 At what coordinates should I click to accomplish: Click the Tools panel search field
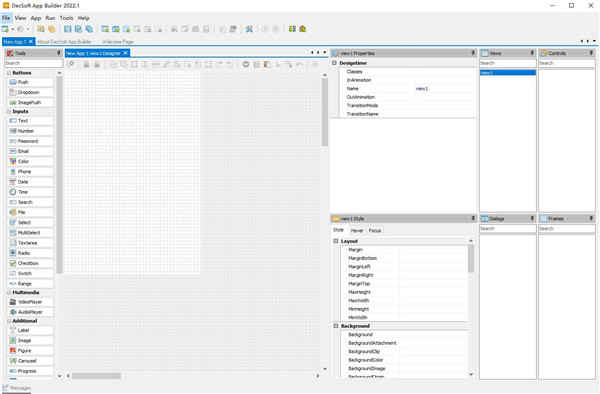[34, 63]
